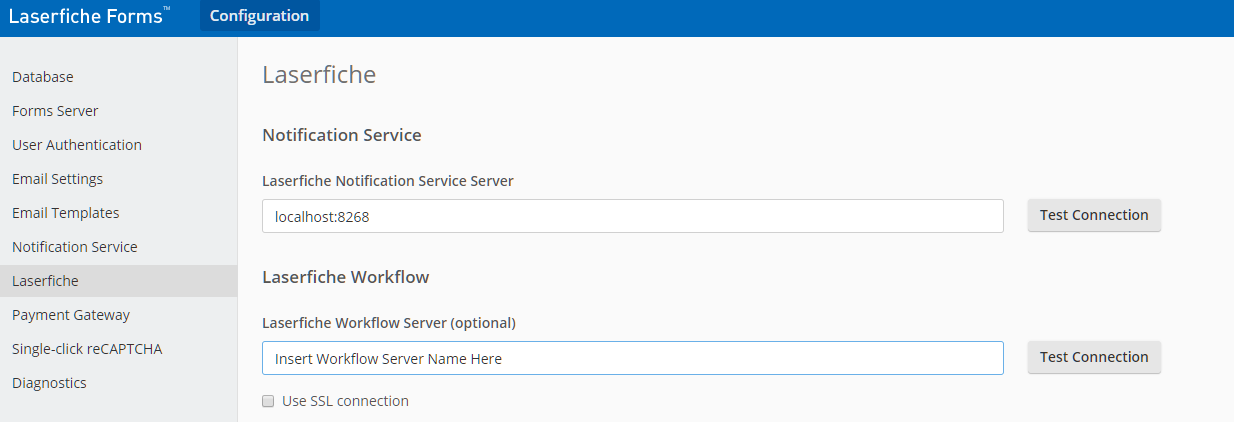Open Single-click reCAPTCHA settings
Image resolution: width=1234 pixels, height=422 pixels.
tap(87, 349)
